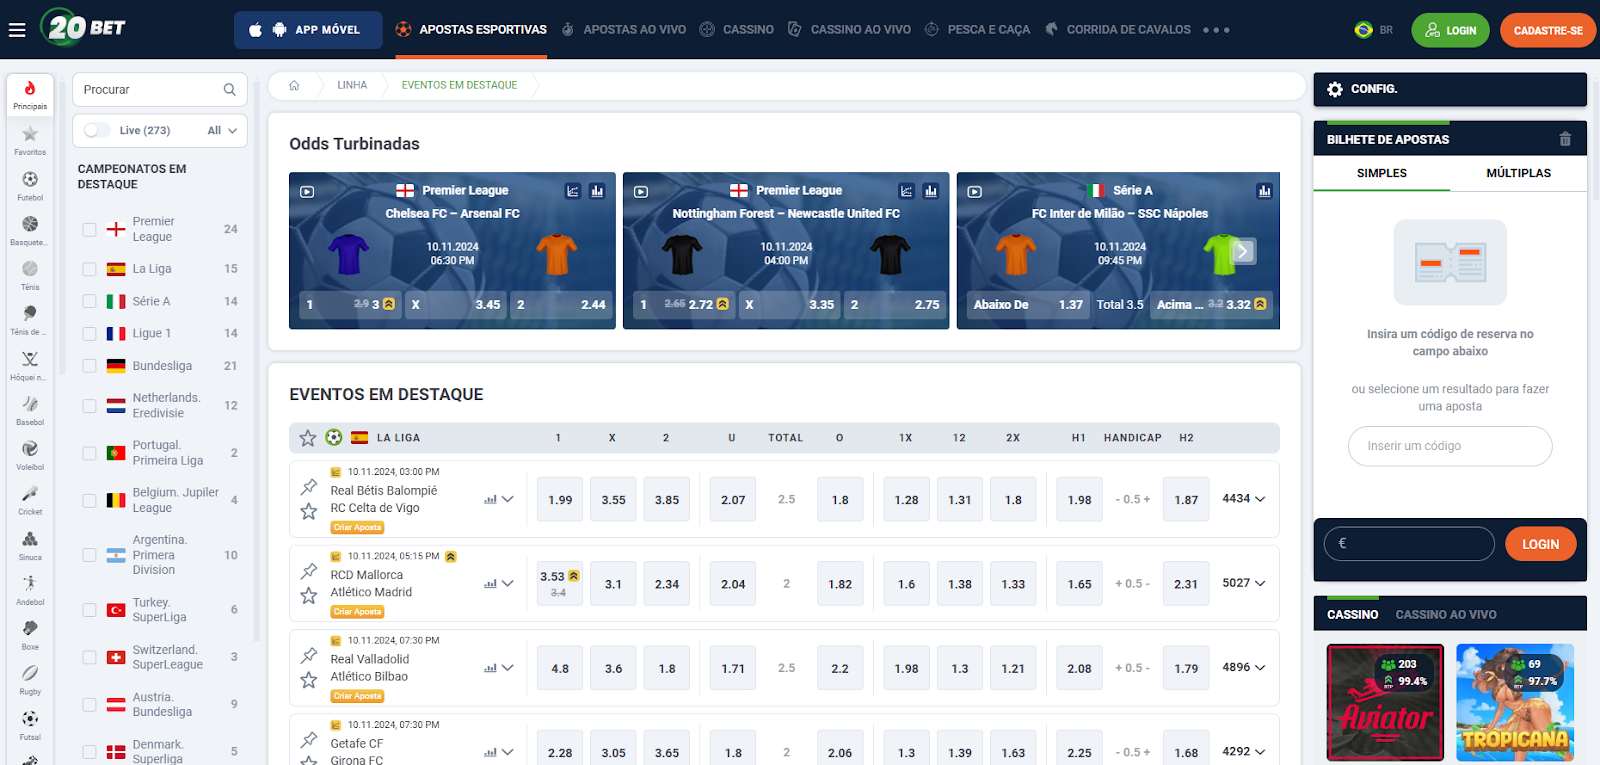The height and width of the screenshot is (765, 1600).
Task: Open Principais sports category
Action: tap(30, 95)
